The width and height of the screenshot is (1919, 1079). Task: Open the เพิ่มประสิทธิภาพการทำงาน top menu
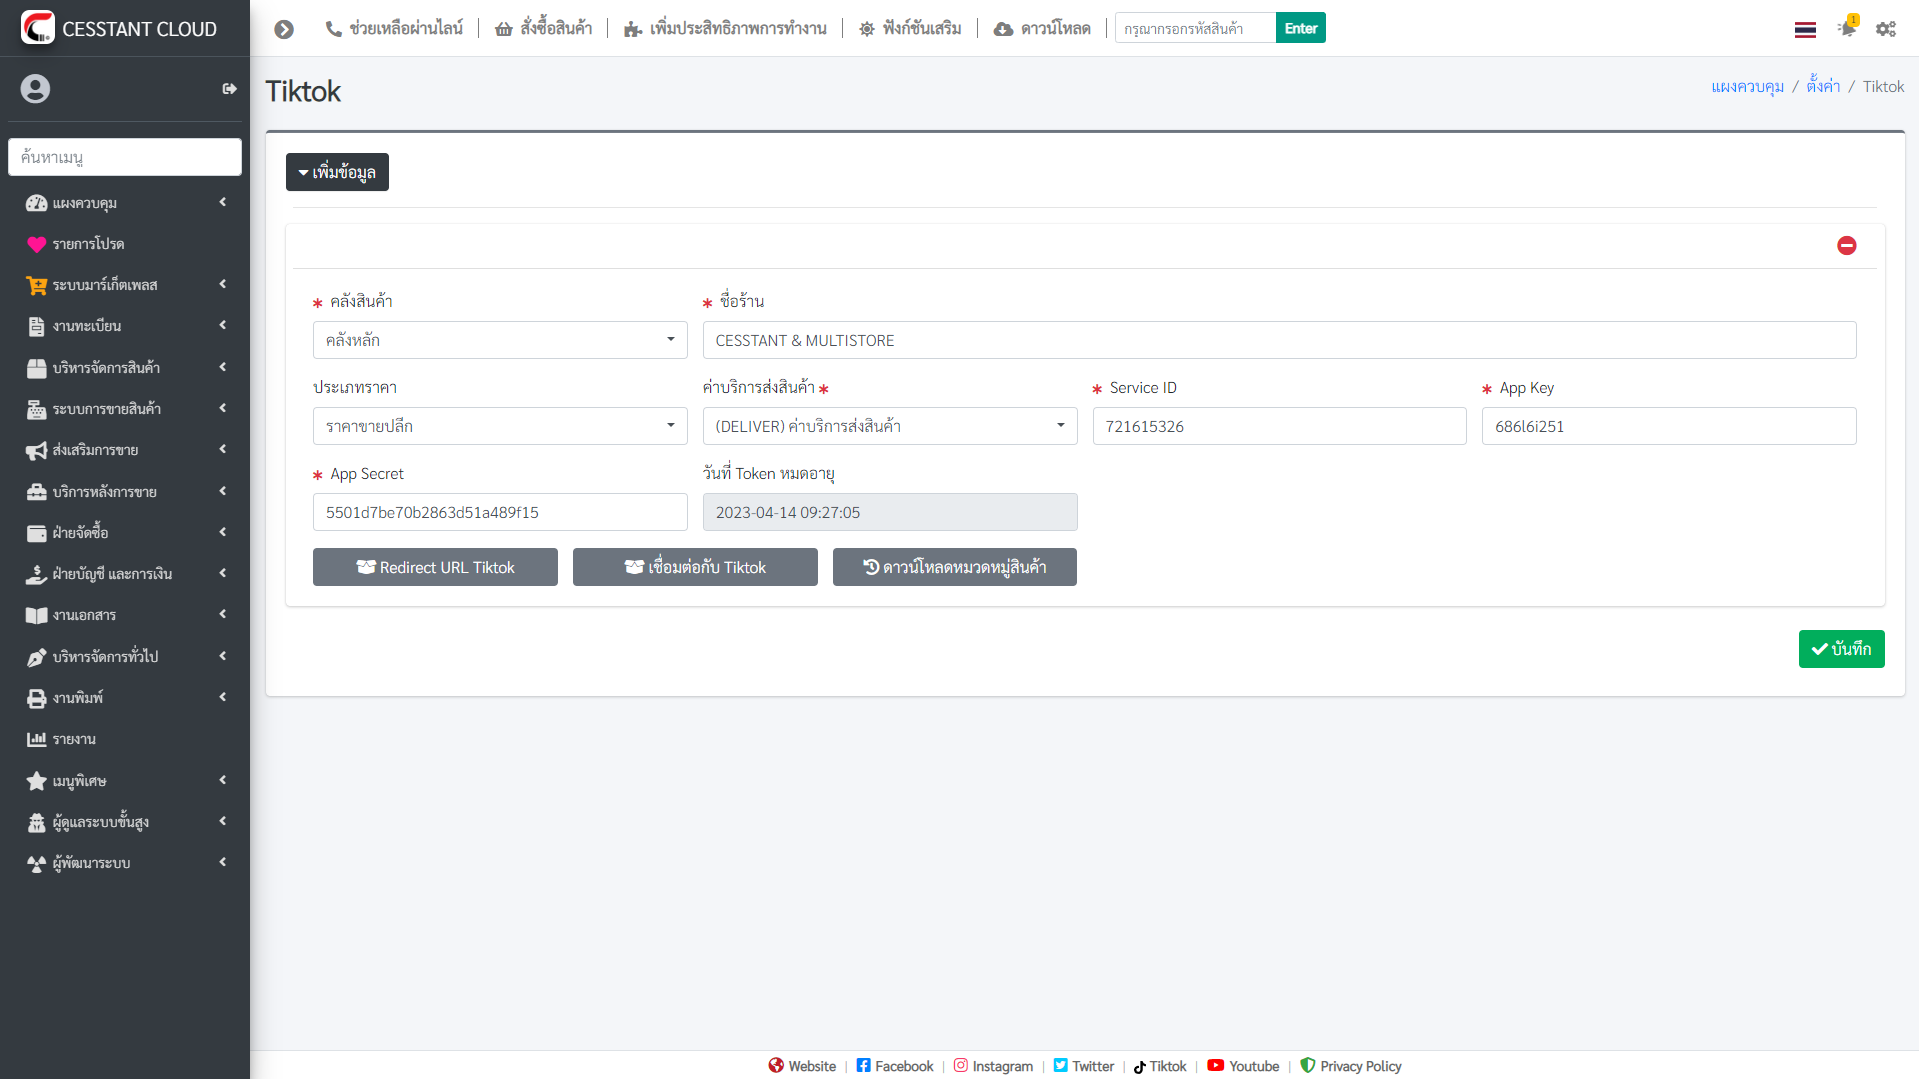[725, 29]
